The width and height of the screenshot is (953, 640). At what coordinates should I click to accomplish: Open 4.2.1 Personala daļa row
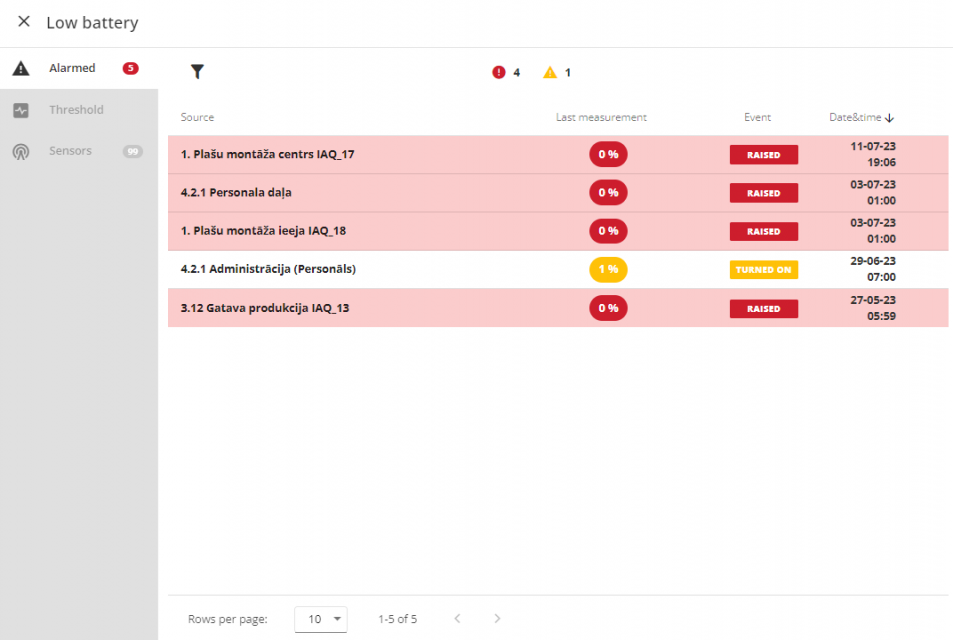click(x=236, y=193)
